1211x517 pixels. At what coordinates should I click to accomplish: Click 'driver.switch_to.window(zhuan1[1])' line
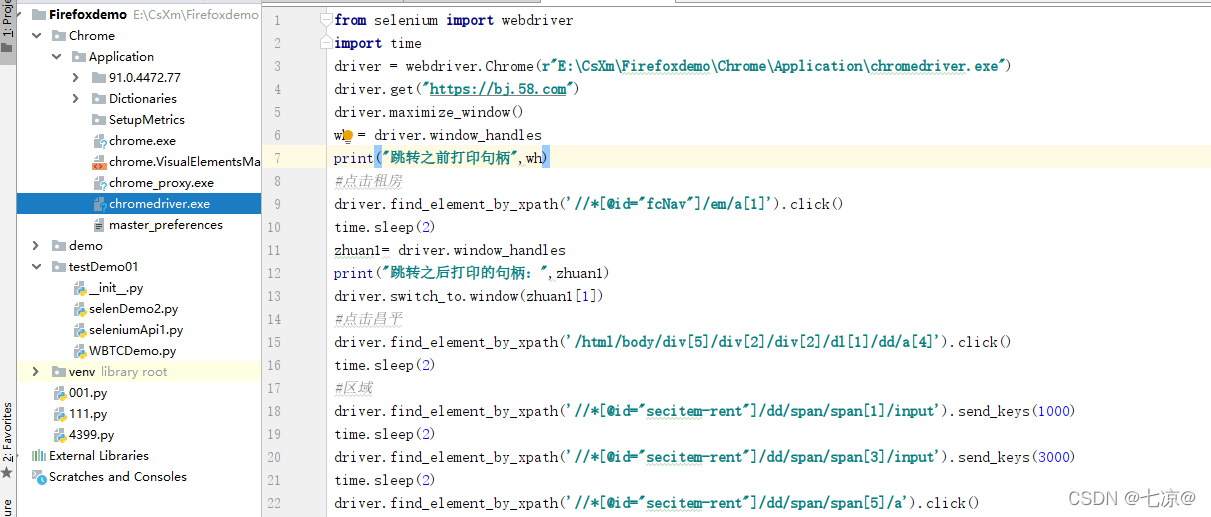pyautogui.click(x=470, y=296)
